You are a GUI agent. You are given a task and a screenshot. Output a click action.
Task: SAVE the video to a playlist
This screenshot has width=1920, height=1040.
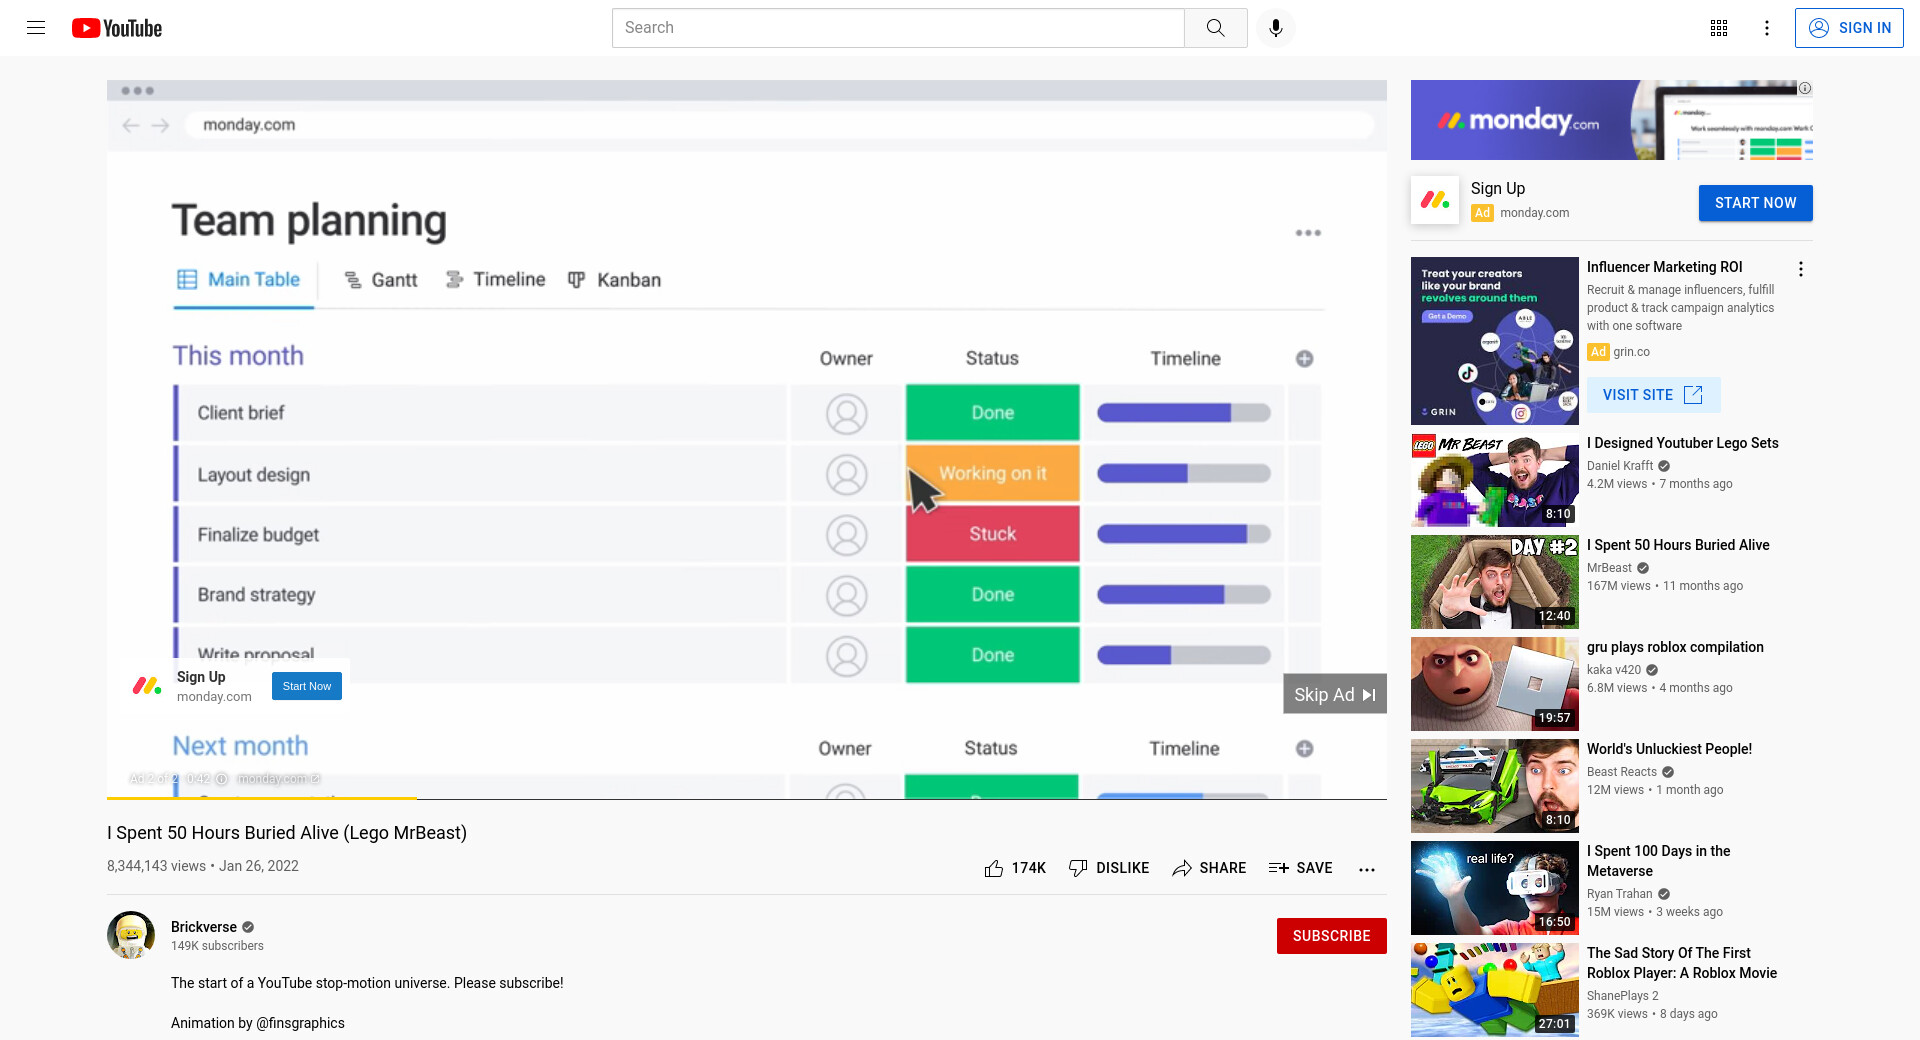pyautogui.click(x=1300, y=868)
